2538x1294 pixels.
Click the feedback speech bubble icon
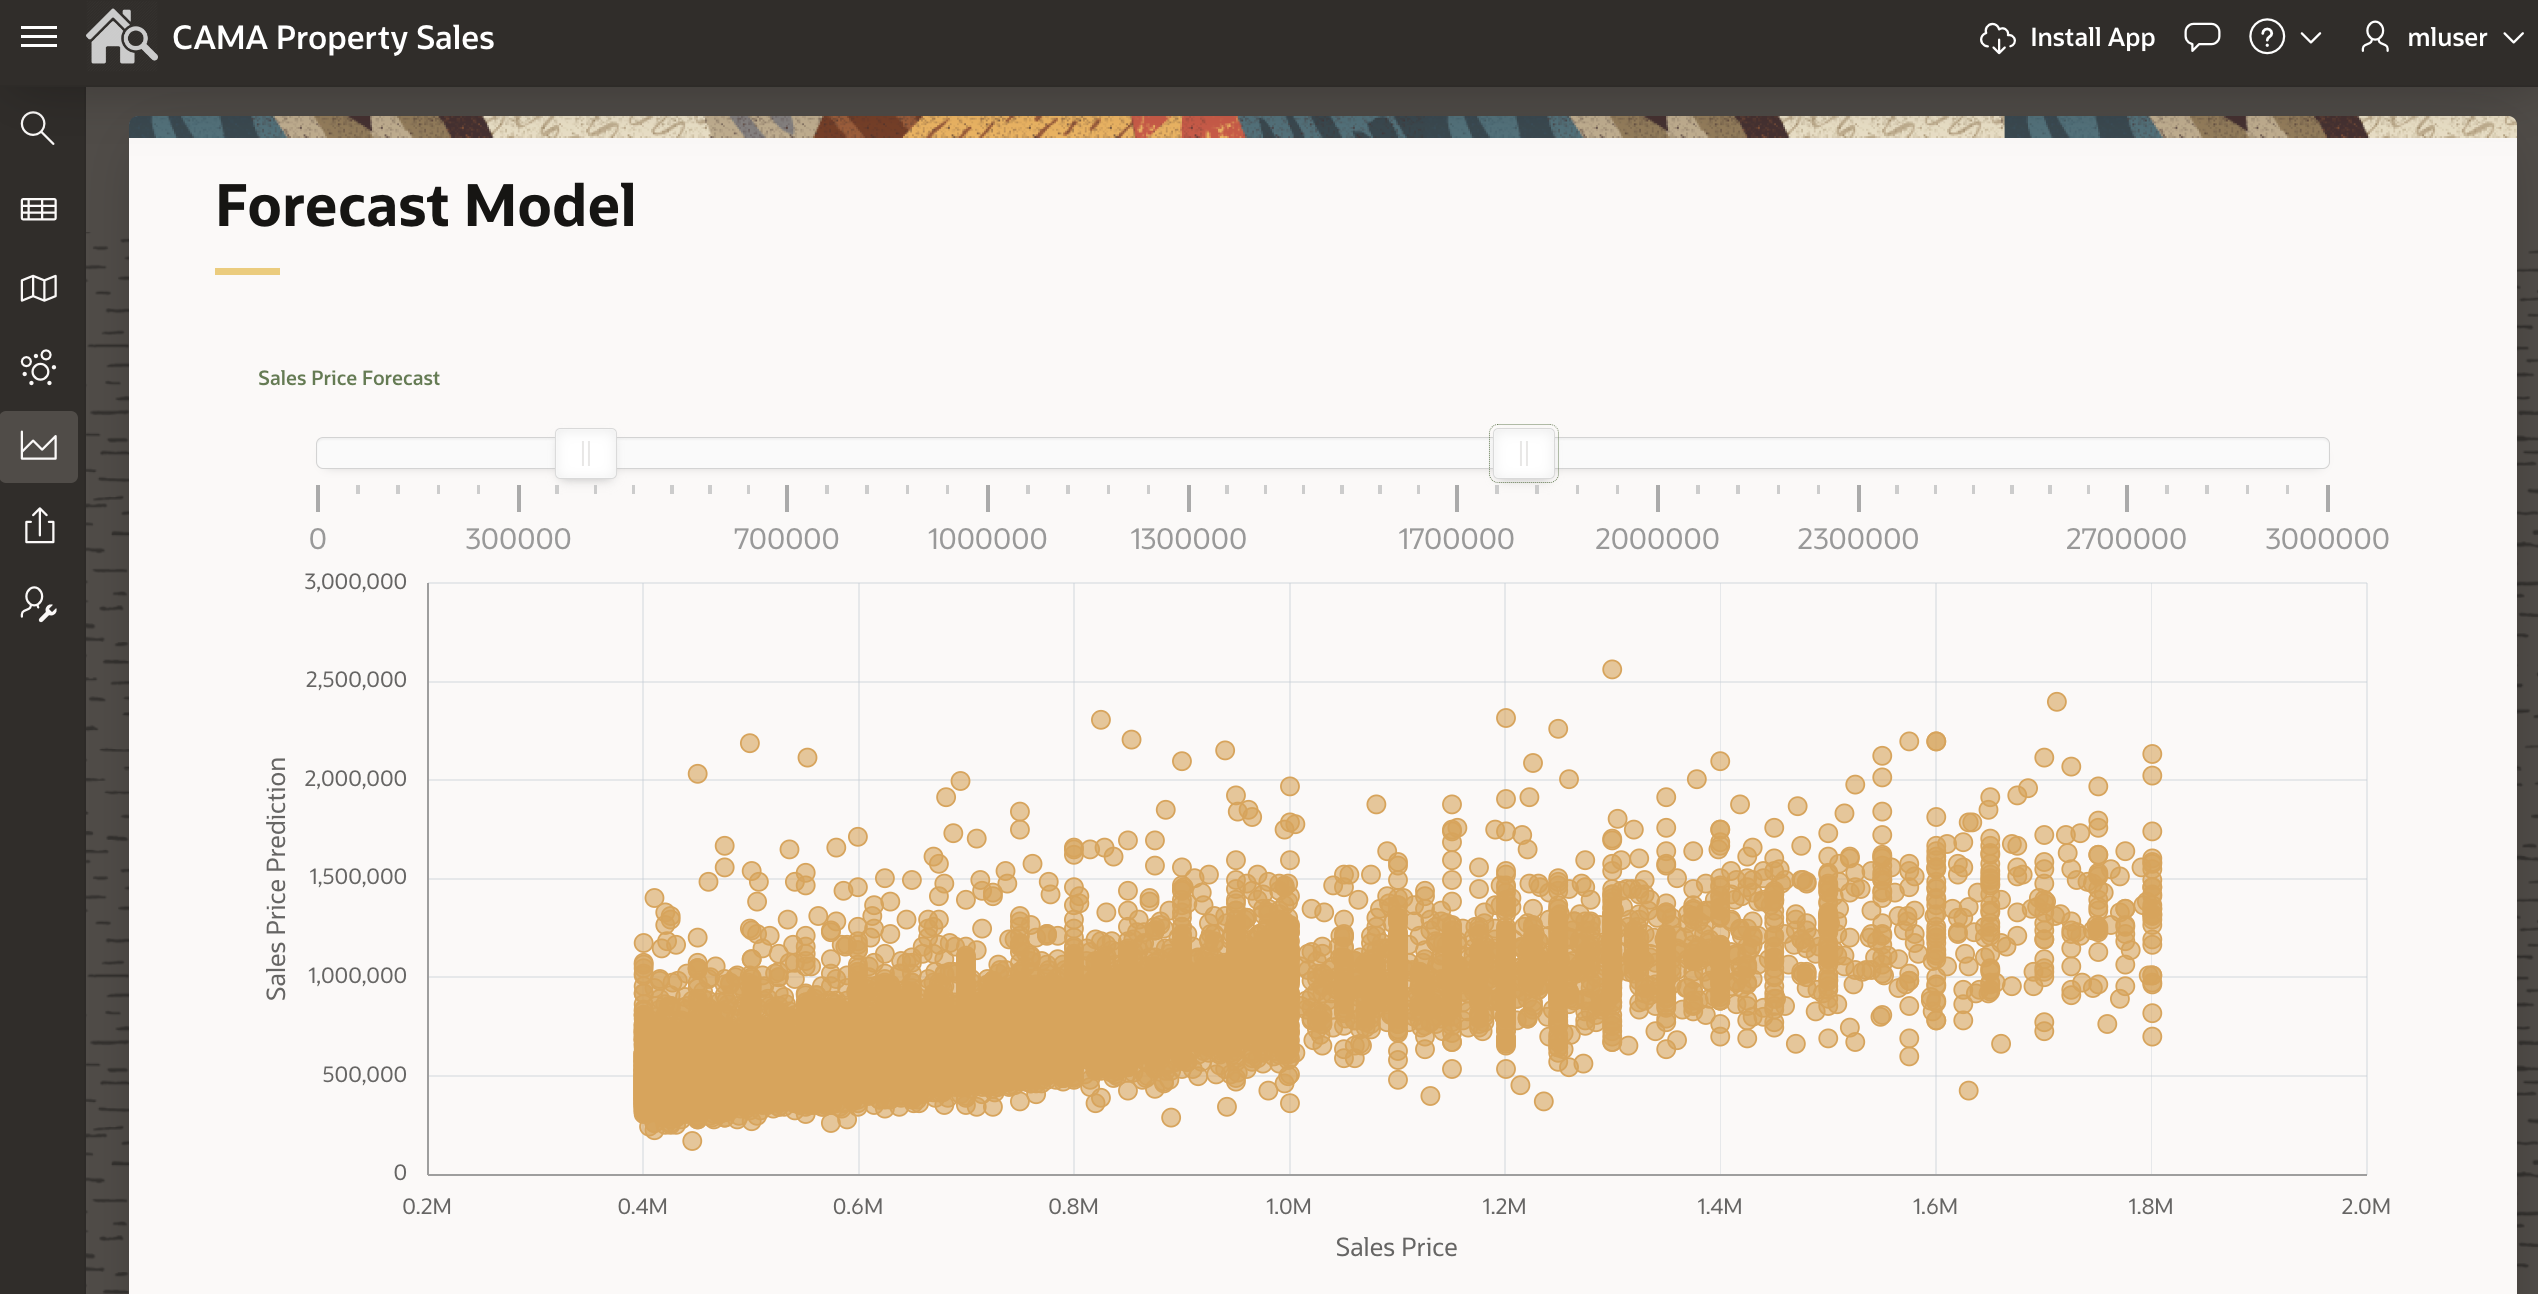coord(2201,37)
